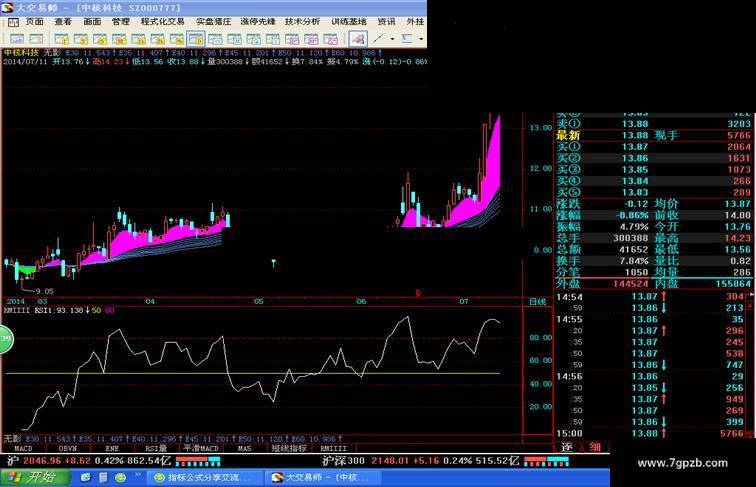
Task: Switch to 指标公式分享交流 taskbar window
Action: 204,478
